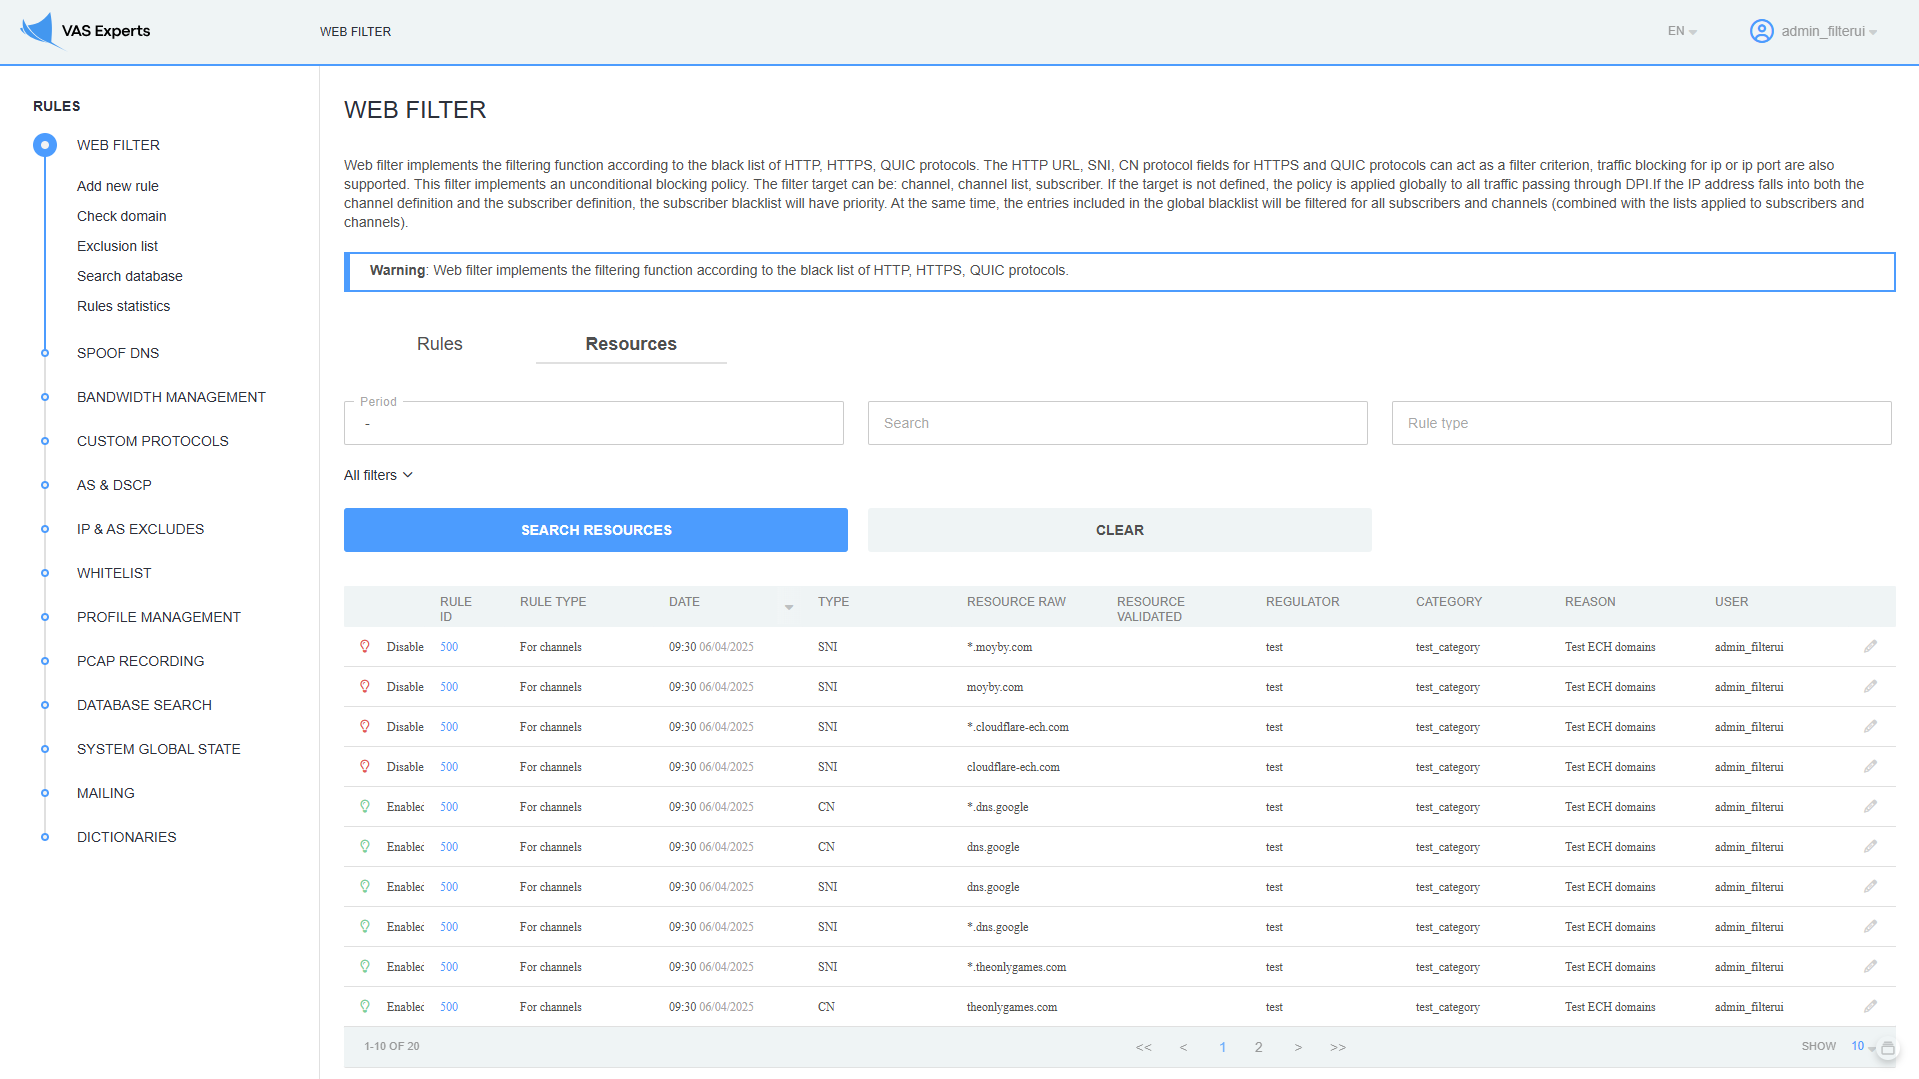This screenshot has height=1079, width=1919.
Task: Edit the *.moyby.com resource row with pencil icon
Action: (1870, 647)
